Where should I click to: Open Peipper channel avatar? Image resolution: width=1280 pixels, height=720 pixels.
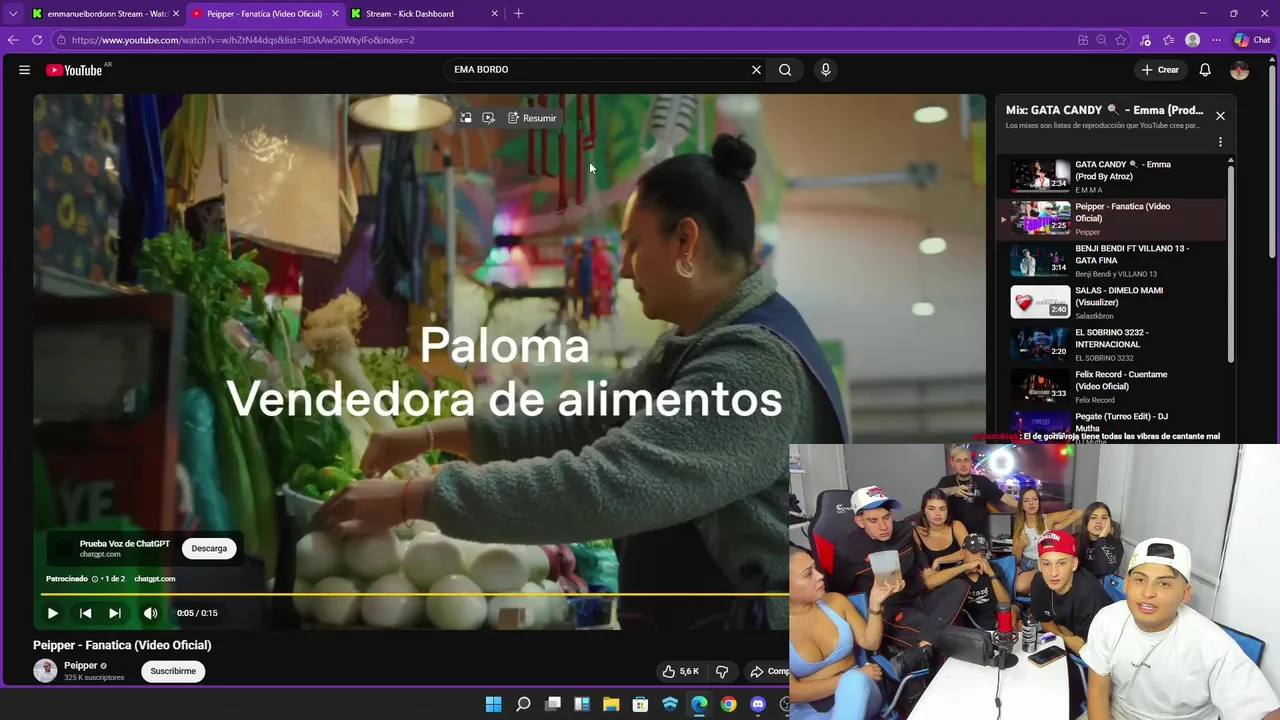tap(45, 671)
